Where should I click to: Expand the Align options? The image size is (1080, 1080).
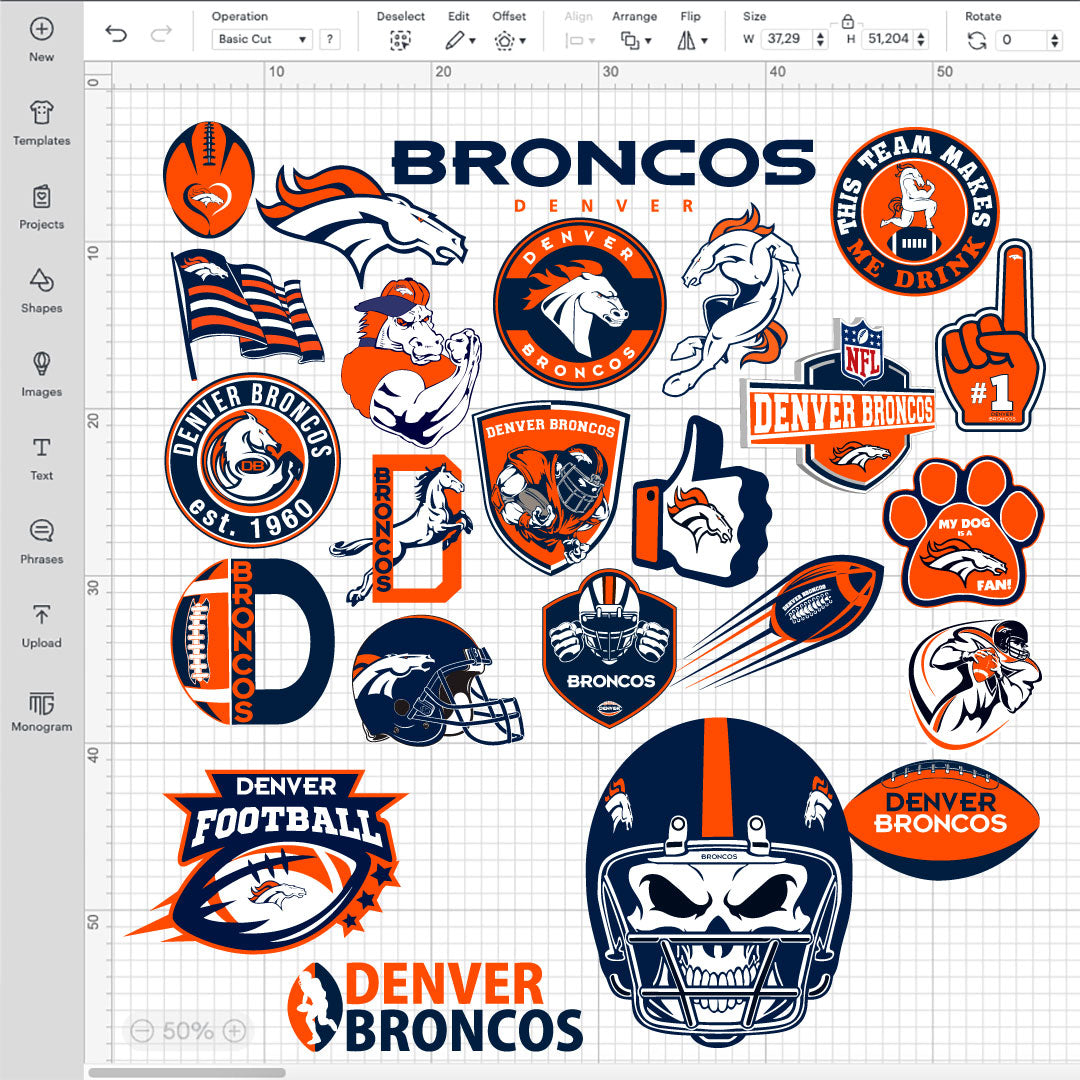click(x=579, y=40)
